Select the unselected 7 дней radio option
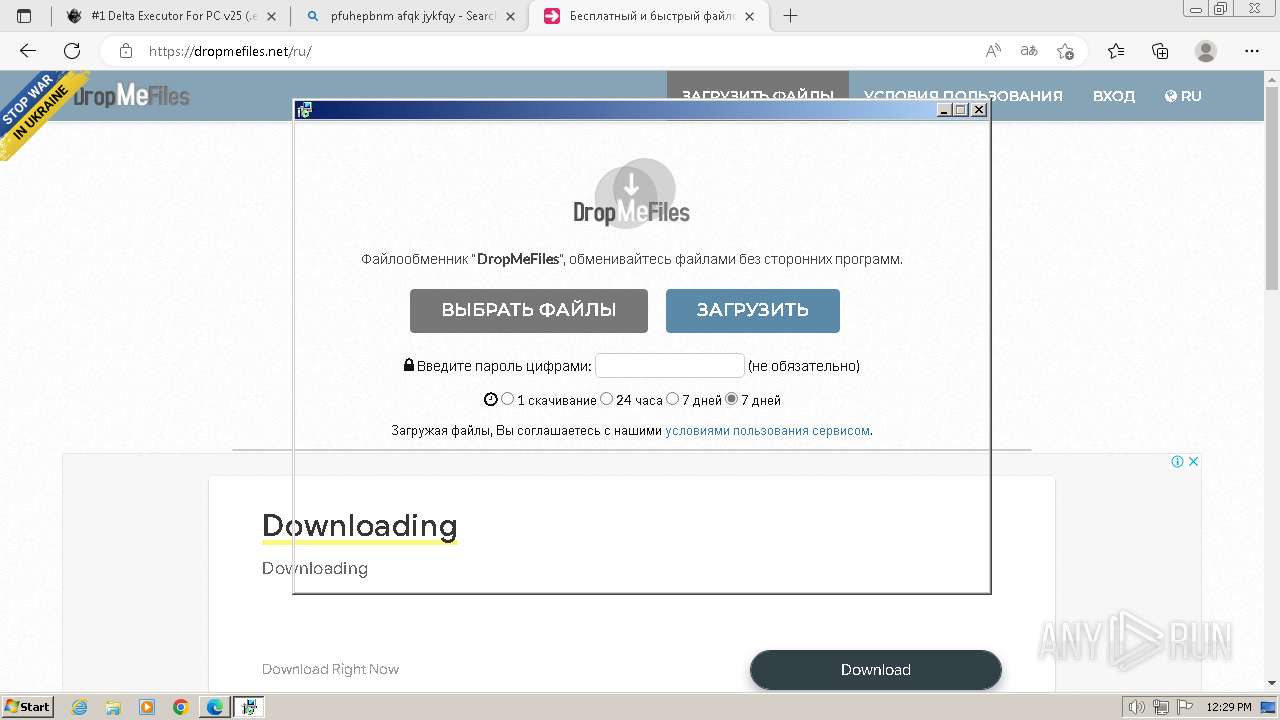The image size is (1280, 720). (x=672, y=399)
